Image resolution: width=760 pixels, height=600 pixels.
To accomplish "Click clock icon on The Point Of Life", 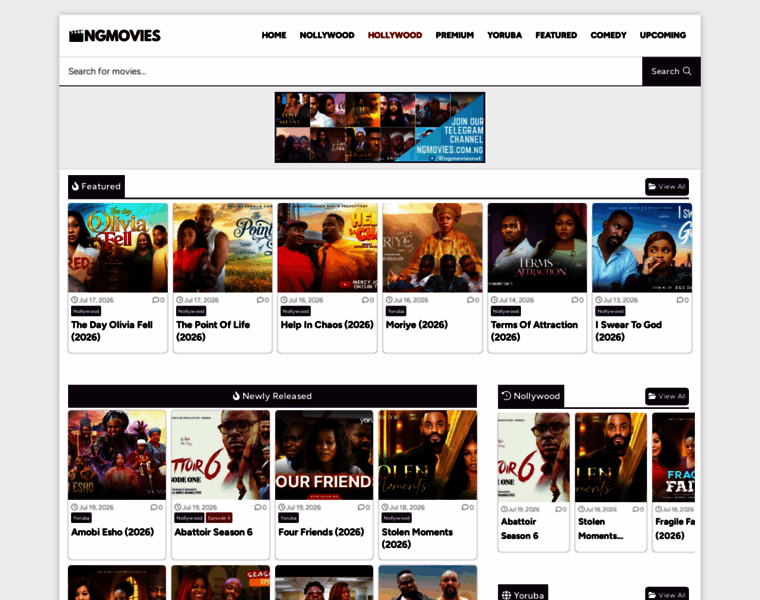I will [x=179, y=300].
